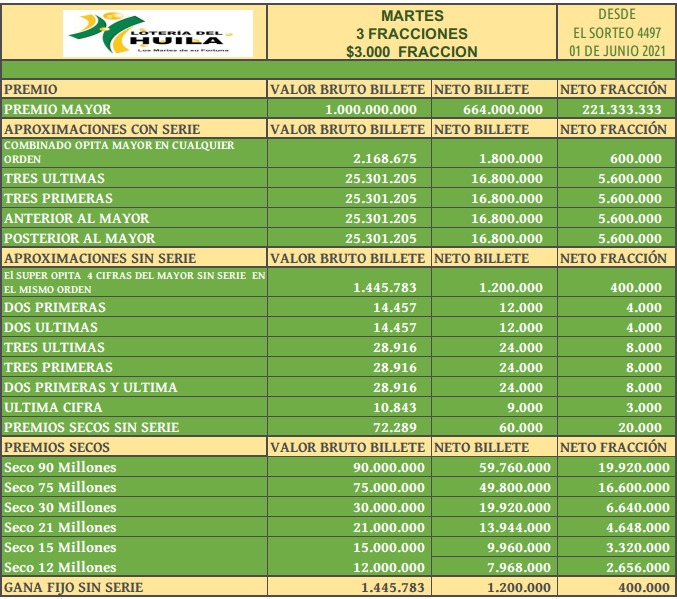677x599 pixels.
Task: Select the value '72.289'
Action: (x=395, y=428)
